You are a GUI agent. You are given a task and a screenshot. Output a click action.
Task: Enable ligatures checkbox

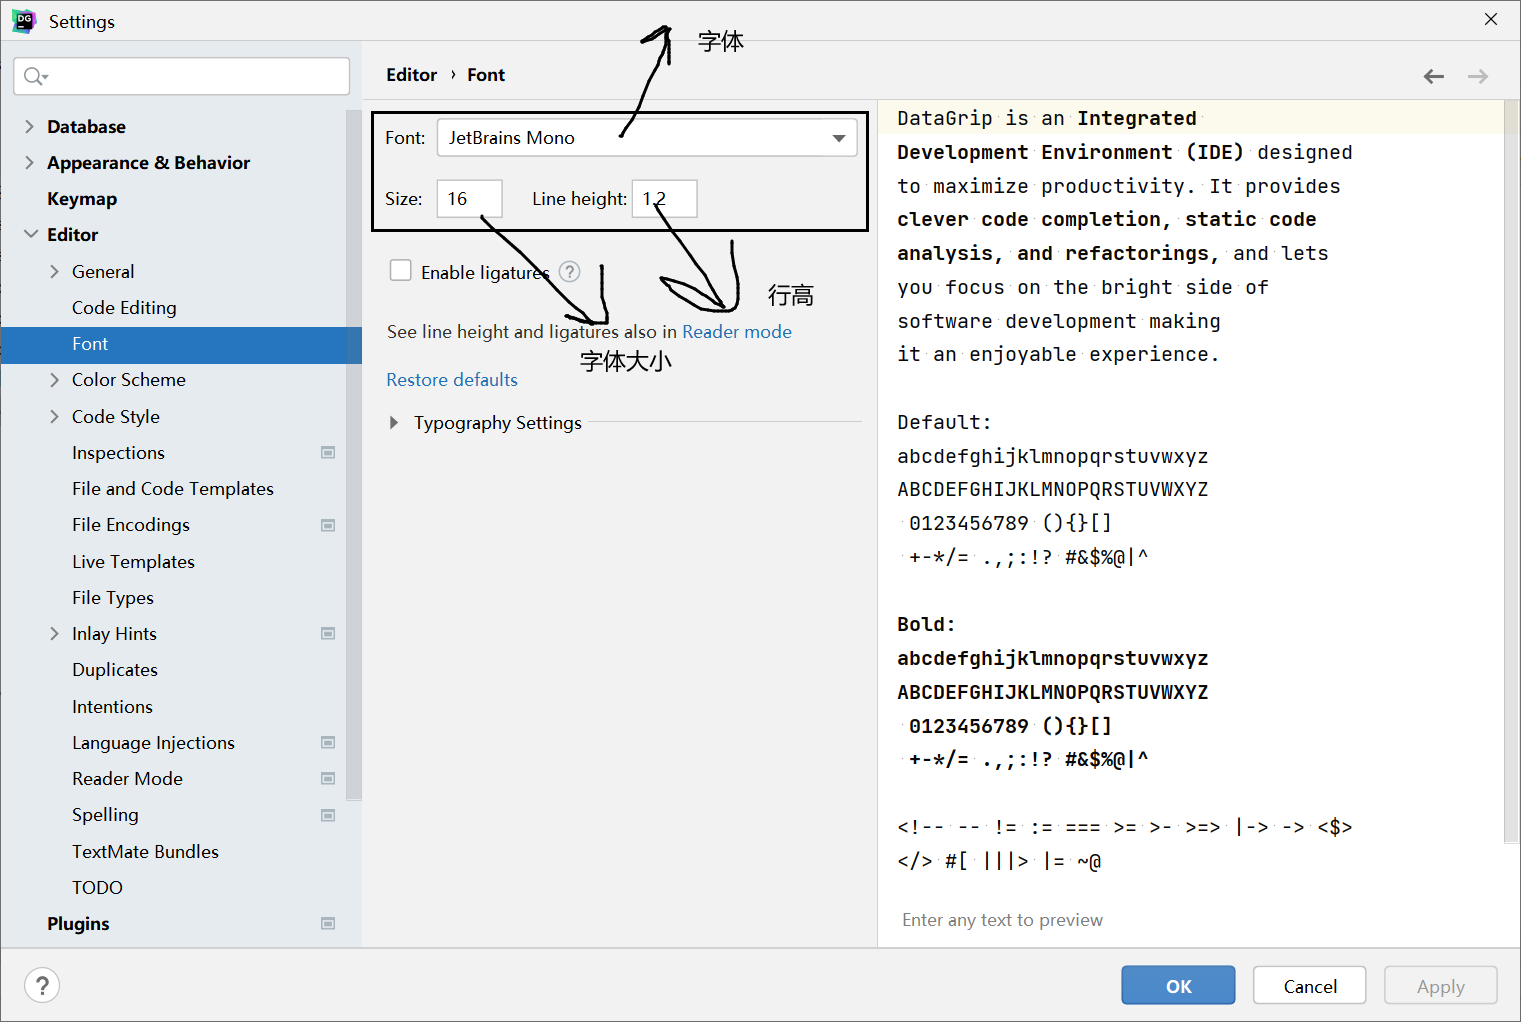tap(401, 271)
